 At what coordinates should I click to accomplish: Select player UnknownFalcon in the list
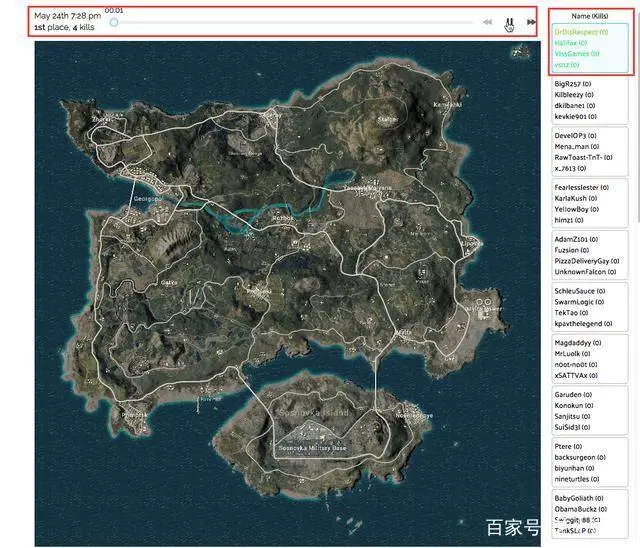[x=585, y=272]
